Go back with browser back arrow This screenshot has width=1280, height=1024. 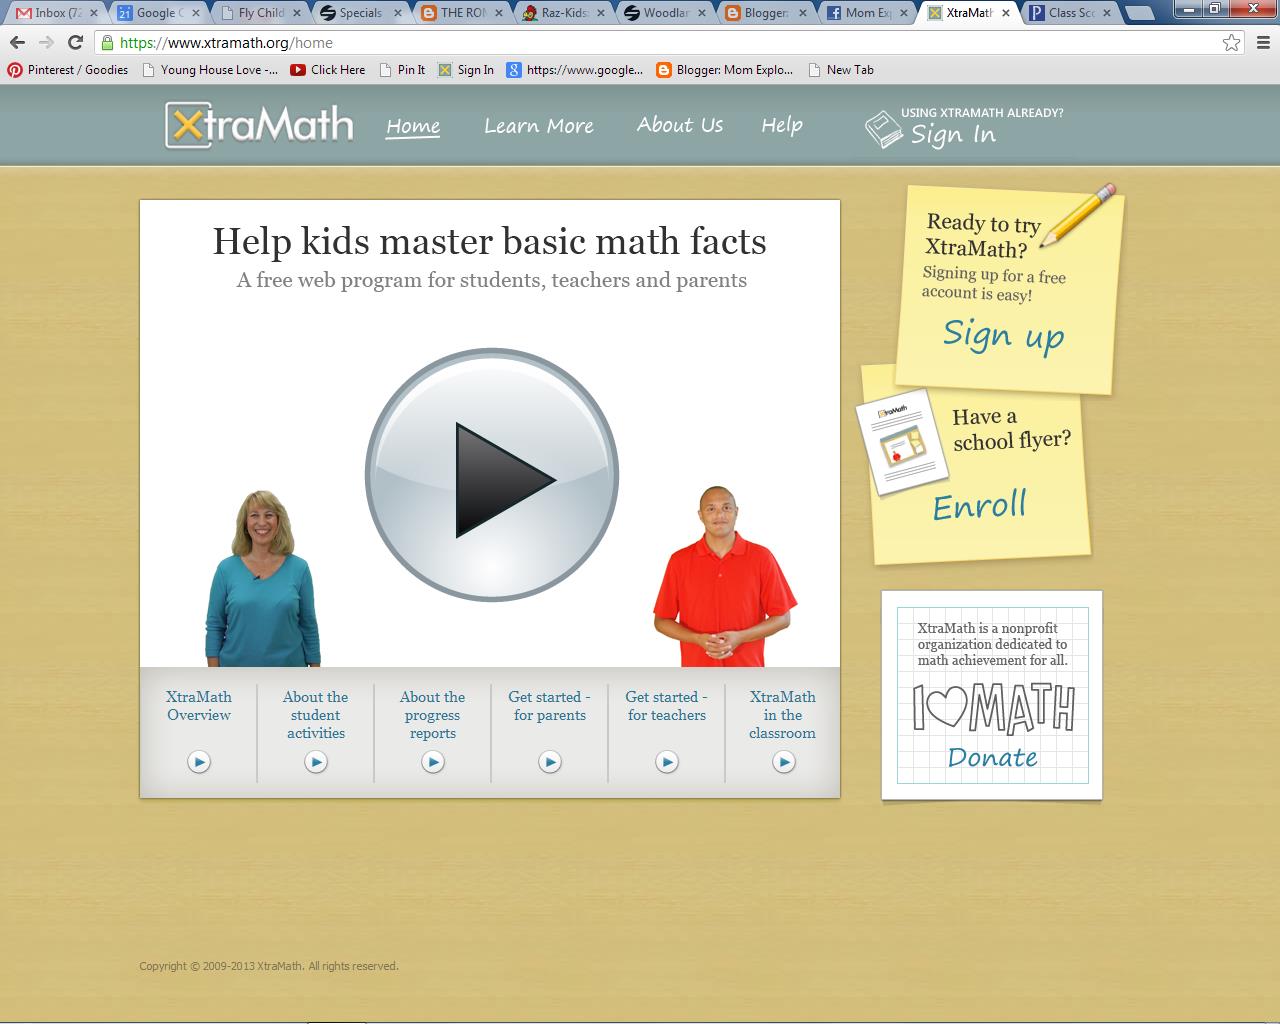17,43
